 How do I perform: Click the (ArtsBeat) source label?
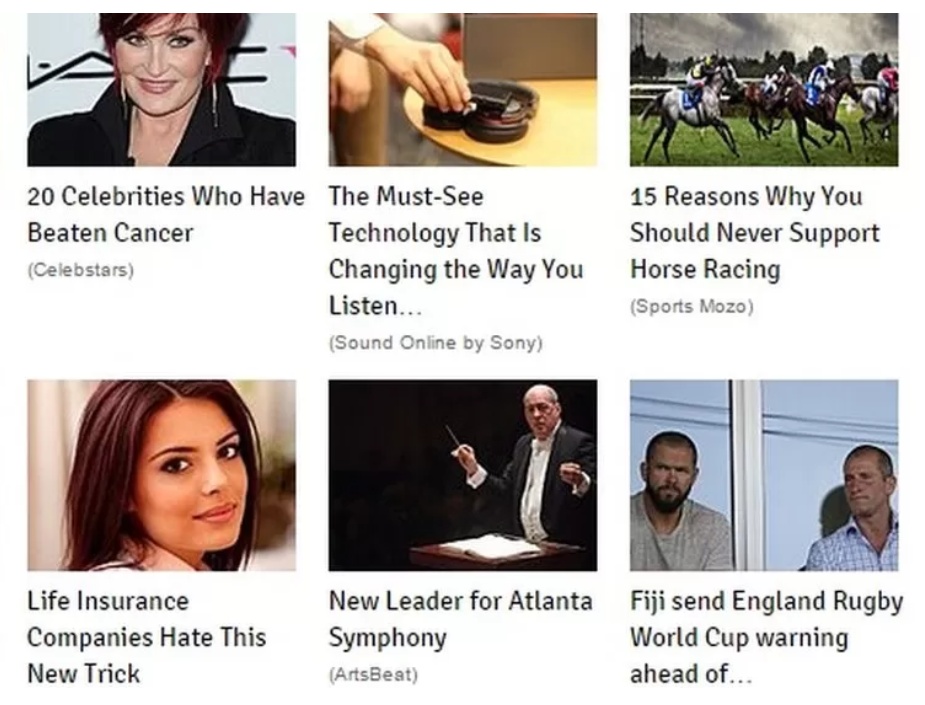[373, 674]
